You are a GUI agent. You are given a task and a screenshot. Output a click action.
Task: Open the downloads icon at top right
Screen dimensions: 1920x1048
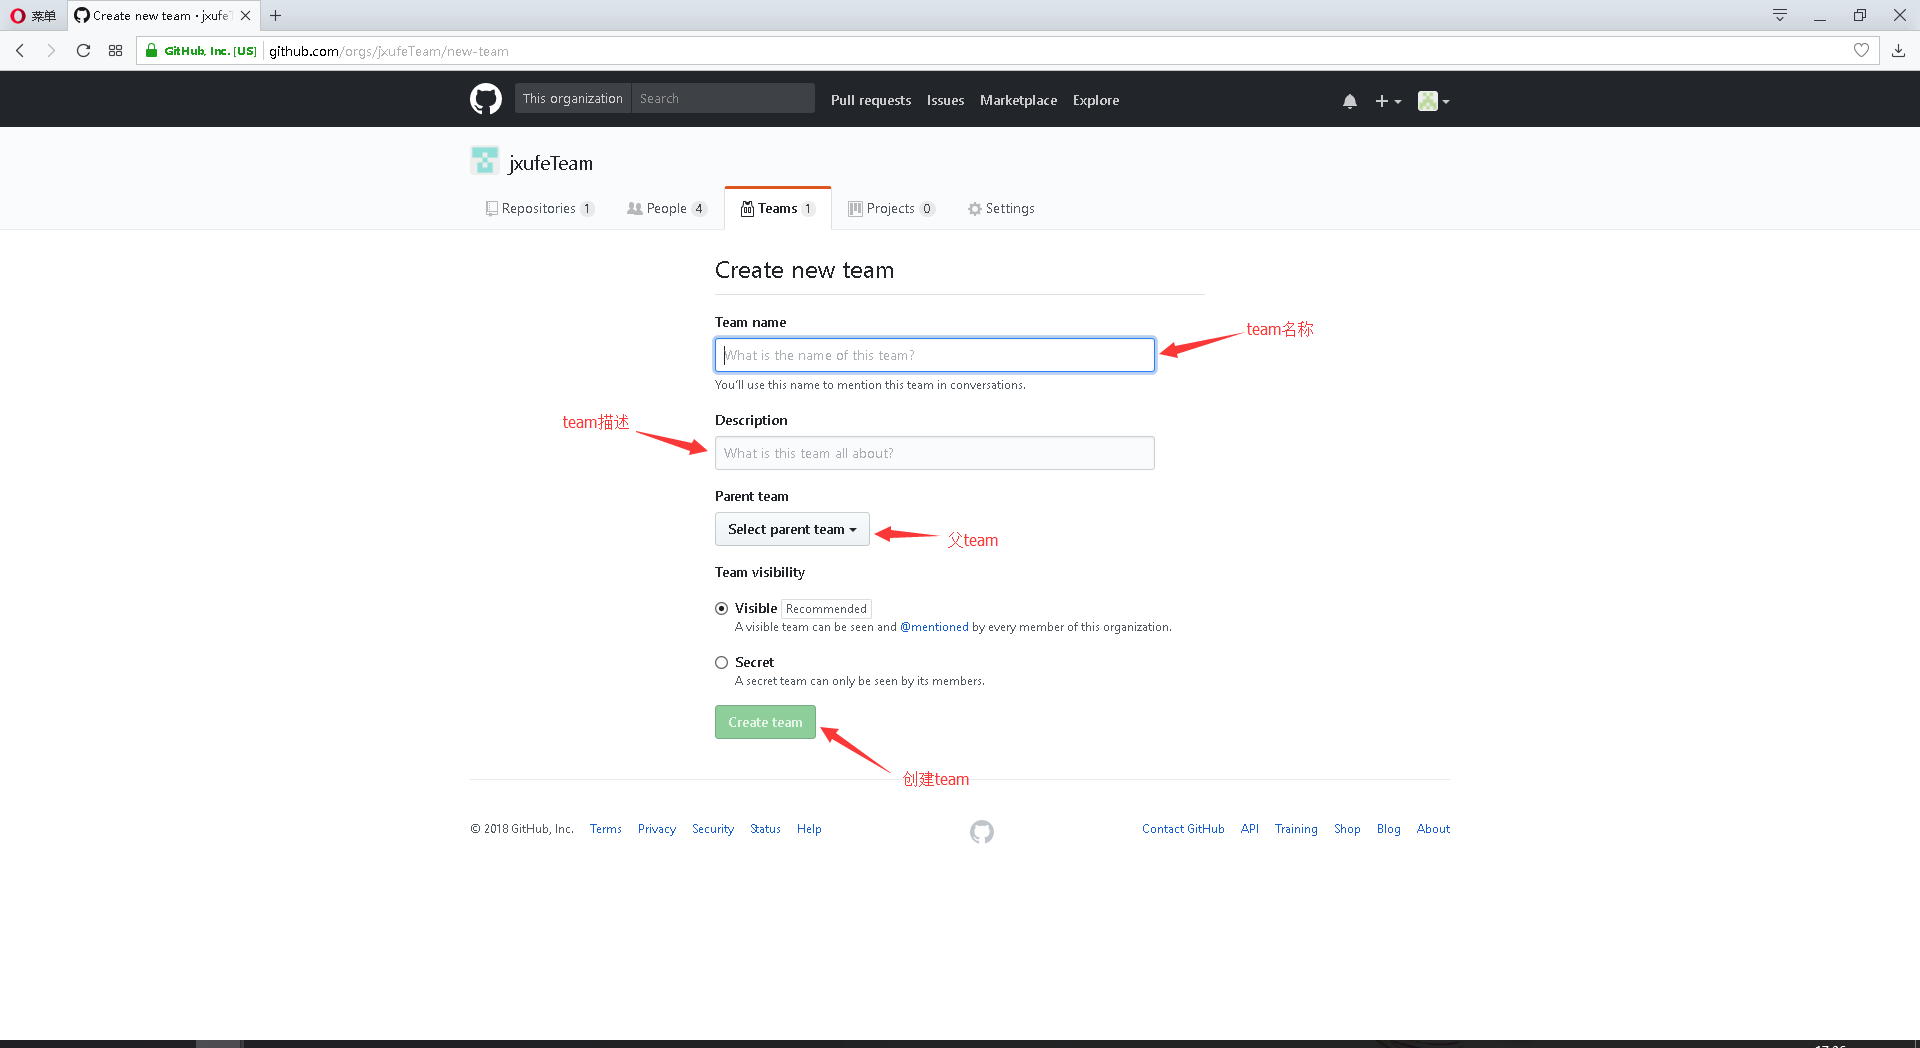coord(1898,50)
